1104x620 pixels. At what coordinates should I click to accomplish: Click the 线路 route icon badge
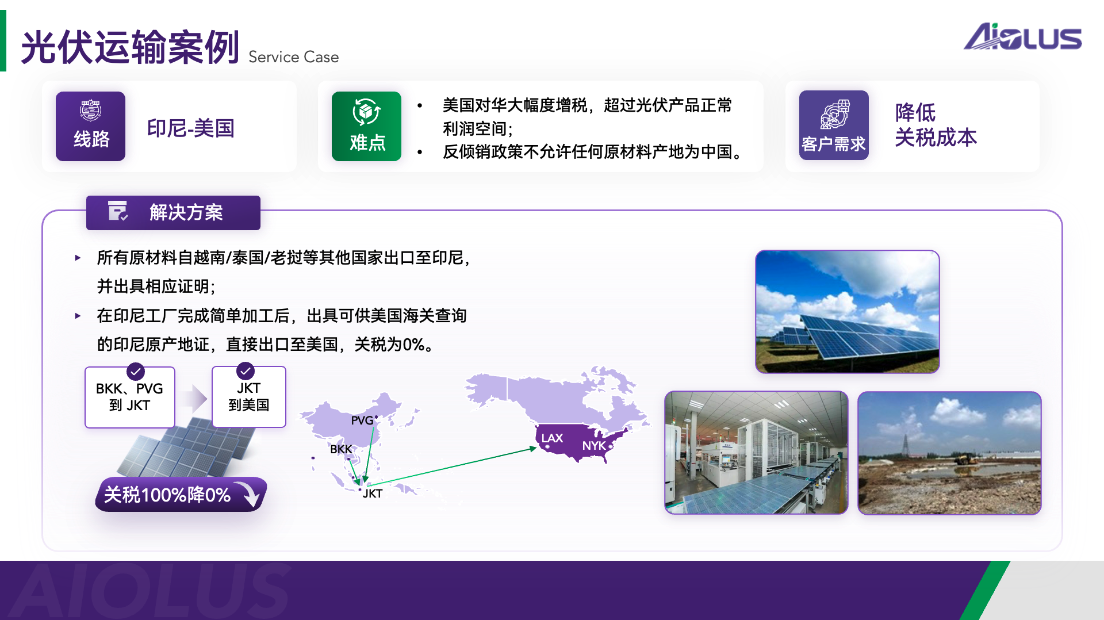[x=91, y=126]
